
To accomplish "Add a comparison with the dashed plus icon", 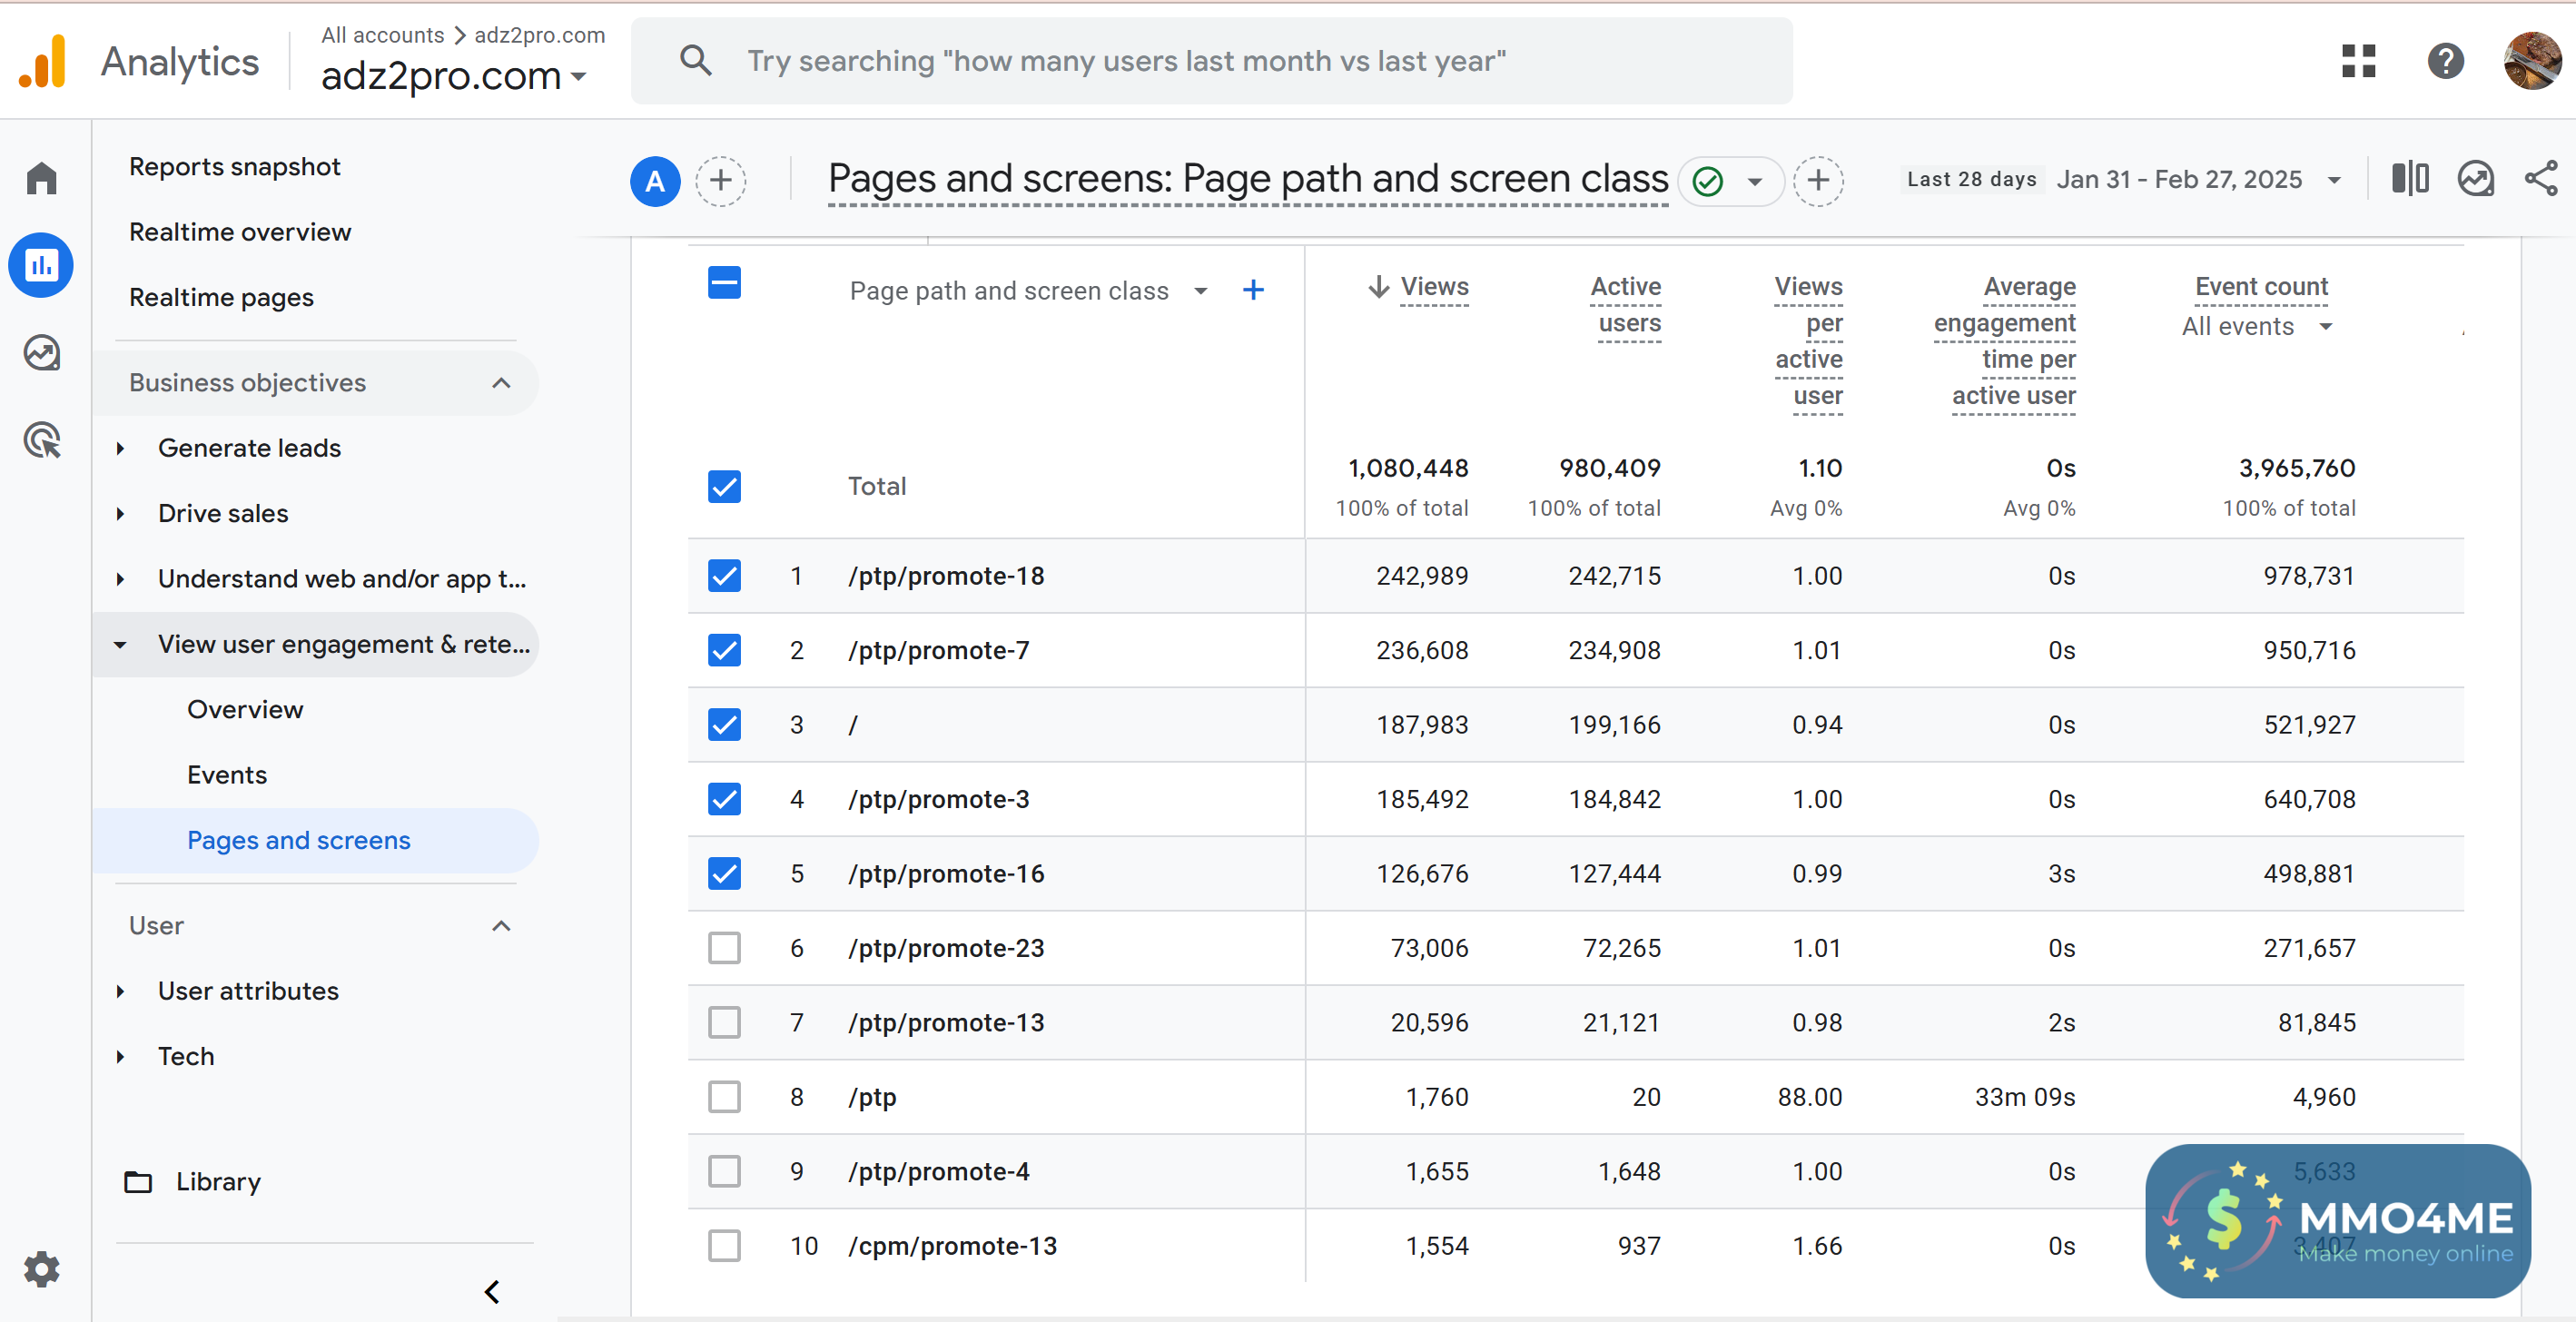I will tap(721, 181).
